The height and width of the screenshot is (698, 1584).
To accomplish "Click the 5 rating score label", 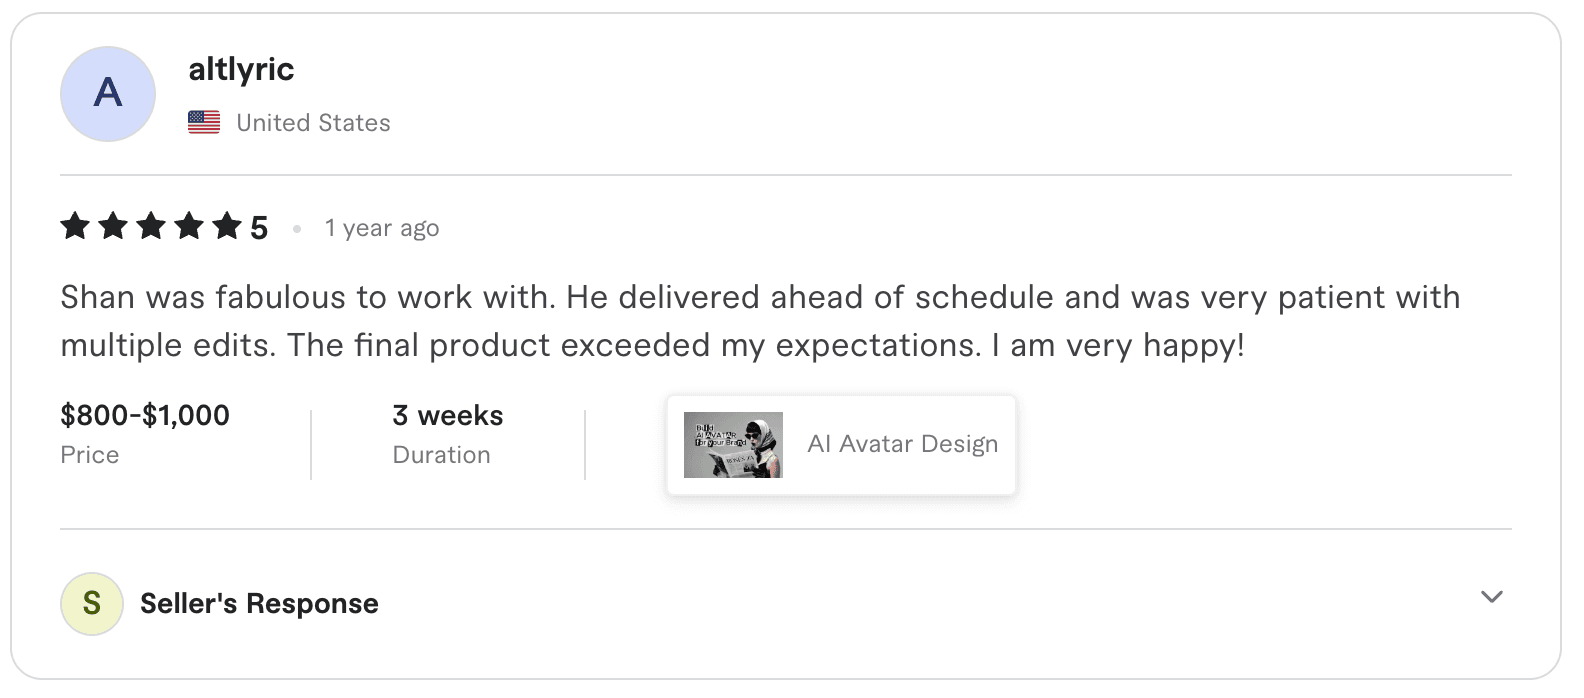I will click(x=259, y=227).
